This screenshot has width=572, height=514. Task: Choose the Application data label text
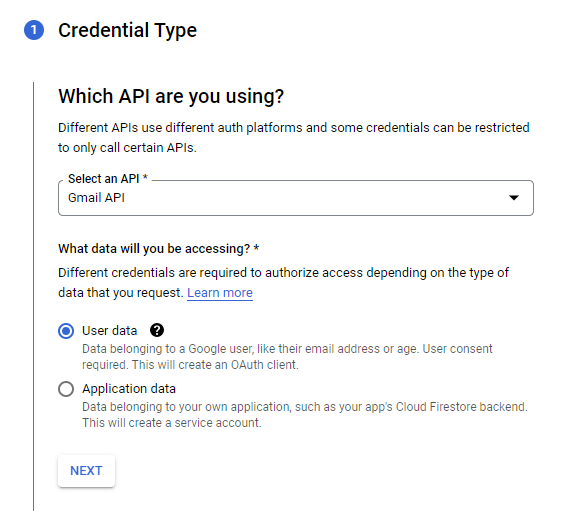pyautogui.click(x=129, y=389)
